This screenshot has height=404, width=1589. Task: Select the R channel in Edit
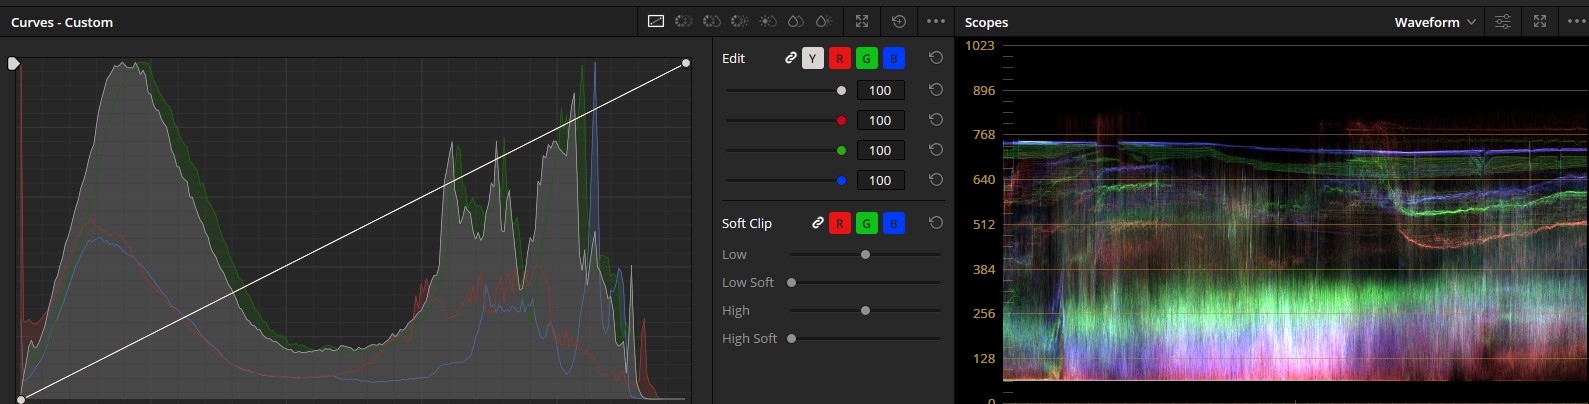coord(840,59)
